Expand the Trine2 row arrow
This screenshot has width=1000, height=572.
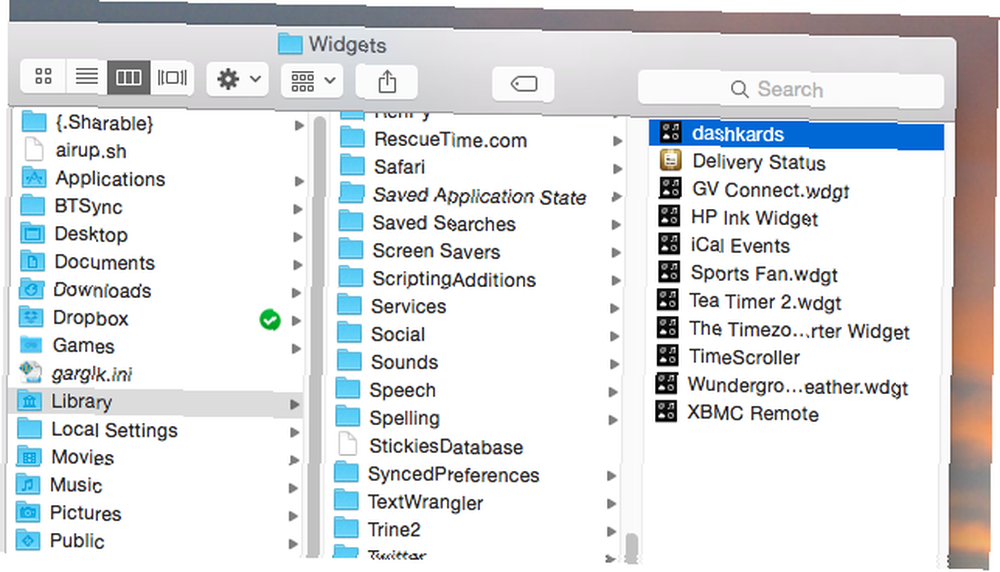(x=612, y=531)
